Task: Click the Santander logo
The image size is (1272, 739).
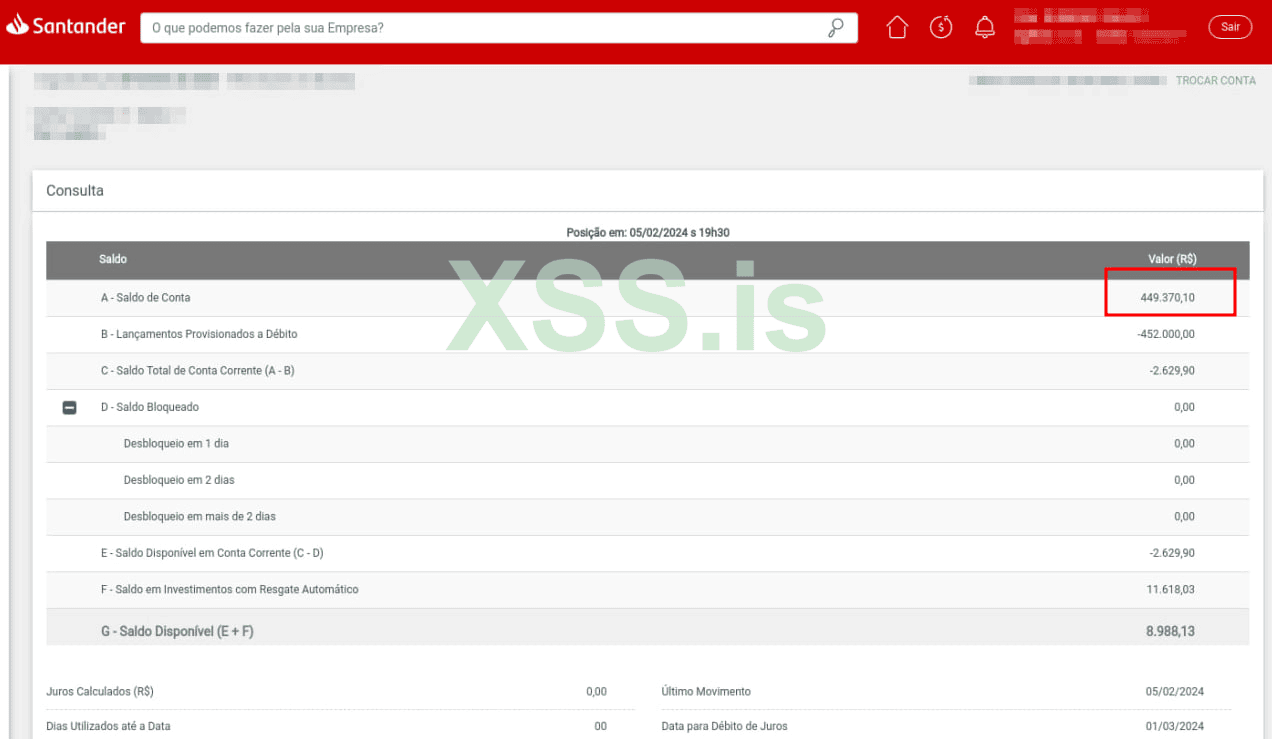Action: pos(66,27)
